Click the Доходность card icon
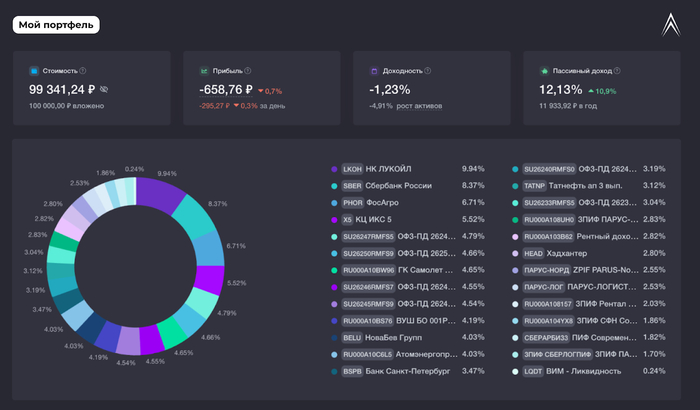Image resolution: width=700 pixels, height=410 pixels. [374, 72]
